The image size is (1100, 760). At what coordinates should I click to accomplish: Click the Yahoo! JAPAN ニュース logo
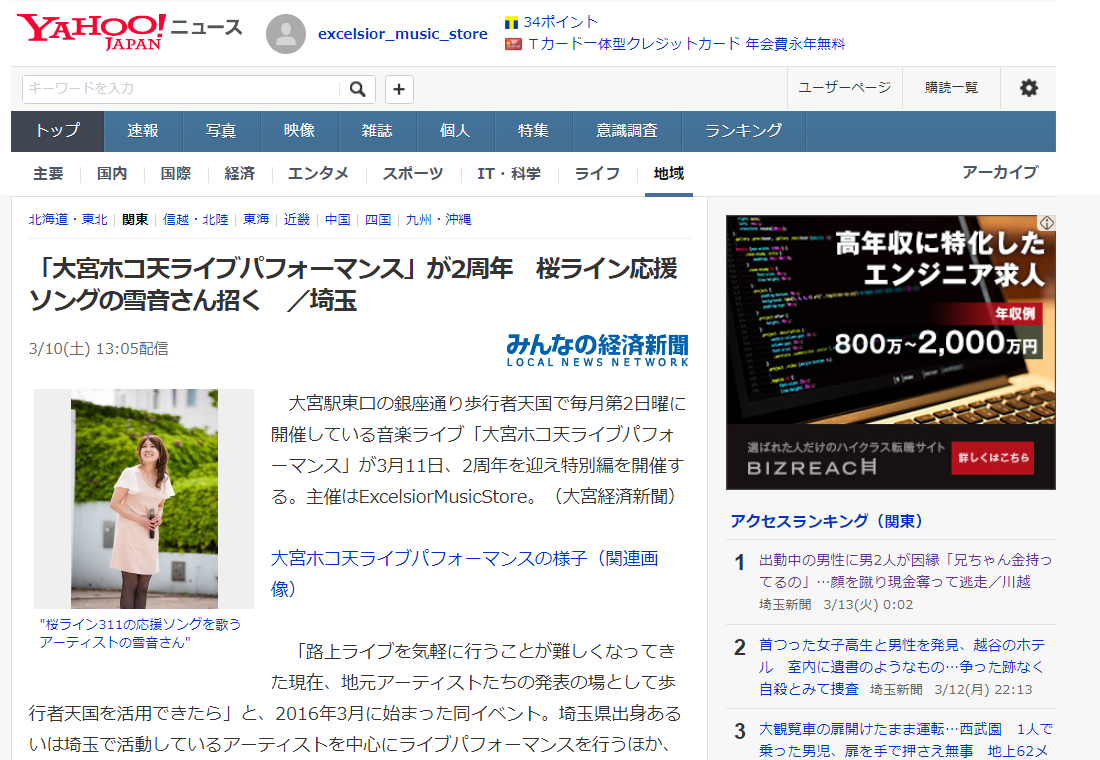(x=130, y=32)
